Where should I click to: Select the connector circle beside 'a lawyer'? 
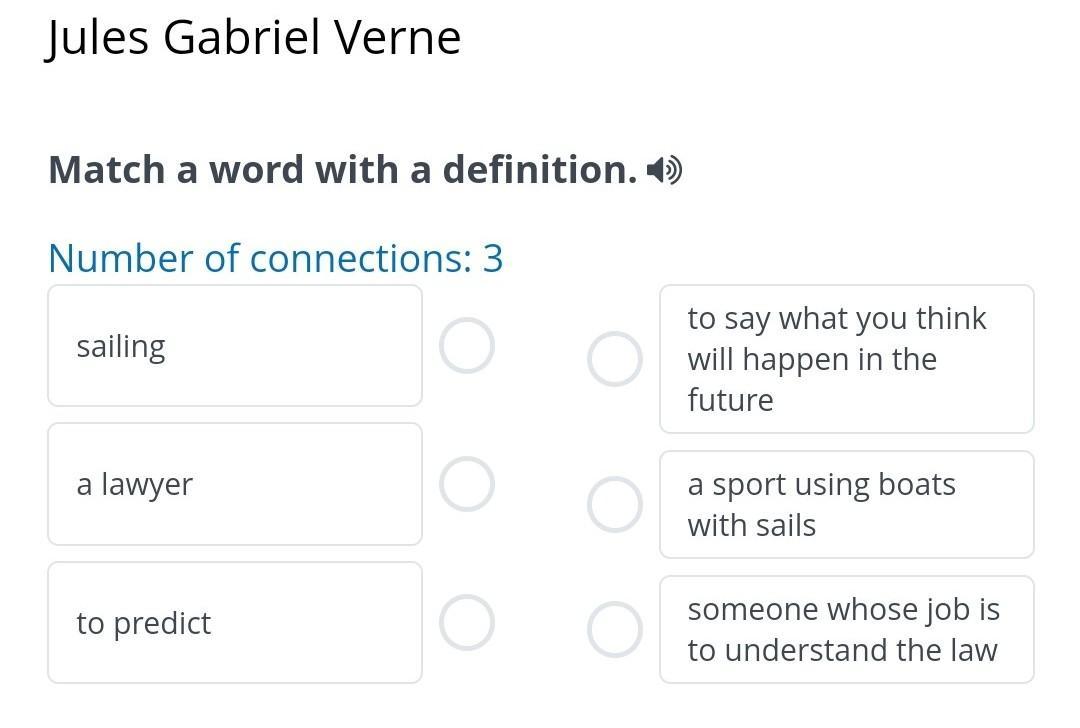[467, 484]
